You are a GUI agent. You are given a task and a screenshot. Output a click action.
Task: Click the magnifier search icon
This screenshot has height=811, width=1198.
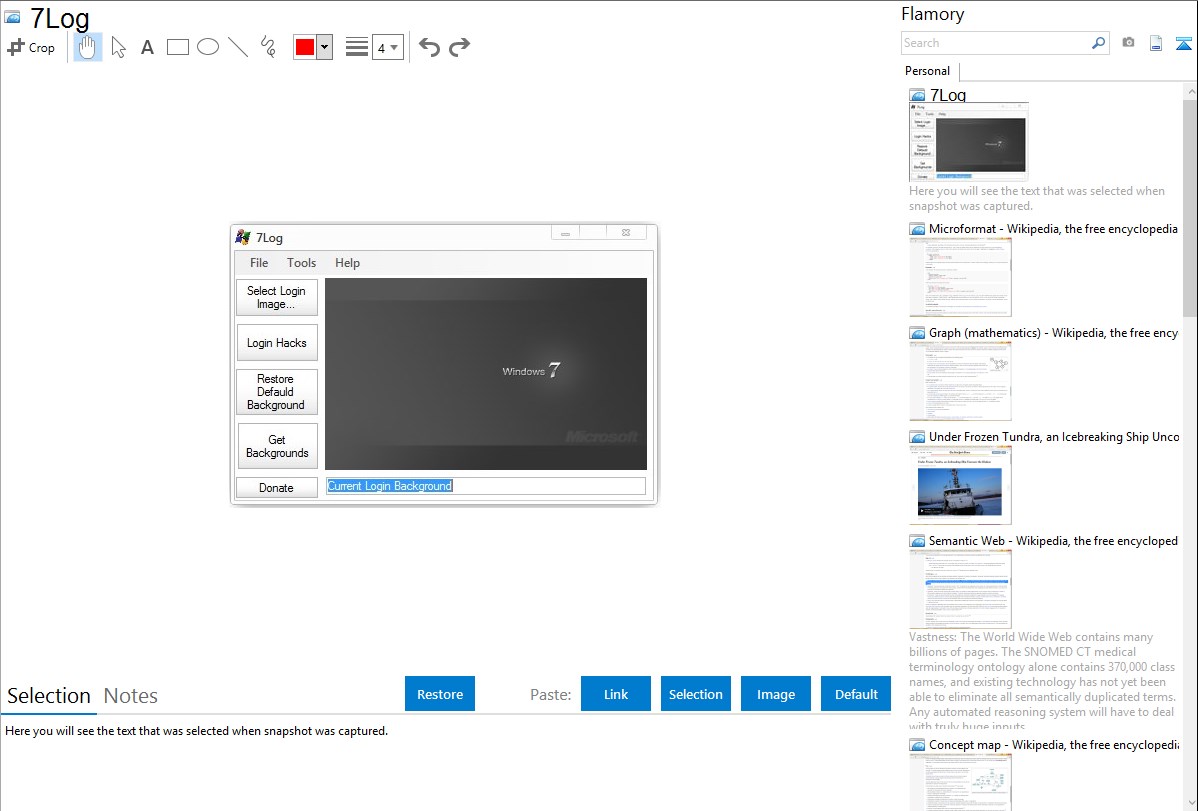[x=1099, y=43]
